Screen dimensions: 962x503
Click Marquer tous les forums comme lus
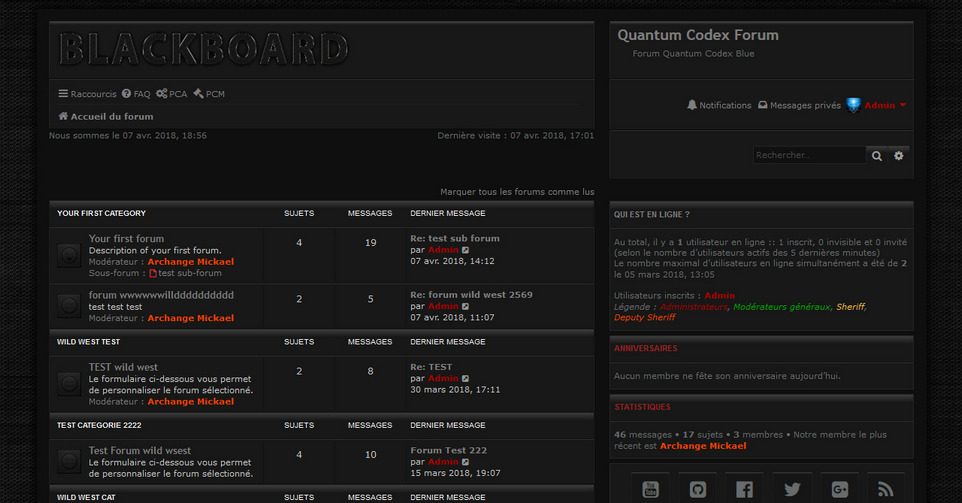tap(517, 192)
